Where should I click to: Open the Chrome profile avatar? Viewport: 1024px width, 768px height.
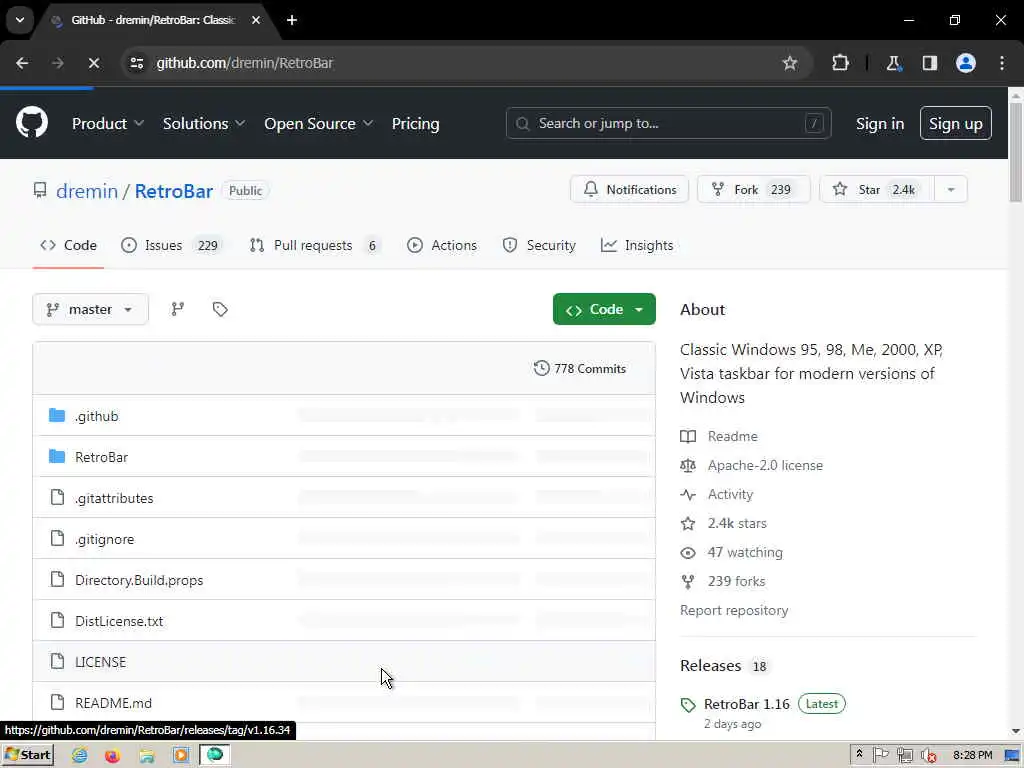(966, 63)
